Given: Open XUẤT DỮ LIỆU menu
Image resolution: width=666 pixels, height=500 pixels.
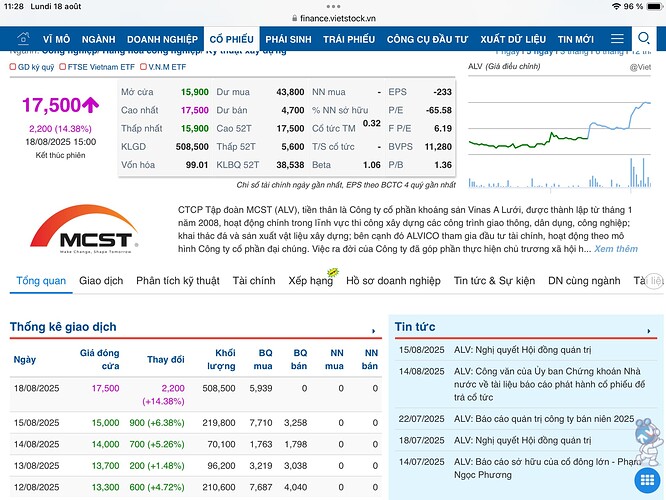Looking at the screenshot, I should coord(513,40).
